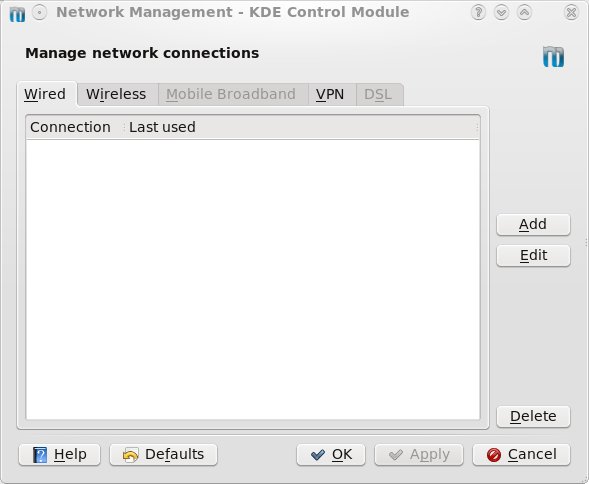This screenshot has width=589, height=484.
Task: Open Help with the bottom Help button
Action: (x=59, y=455)
